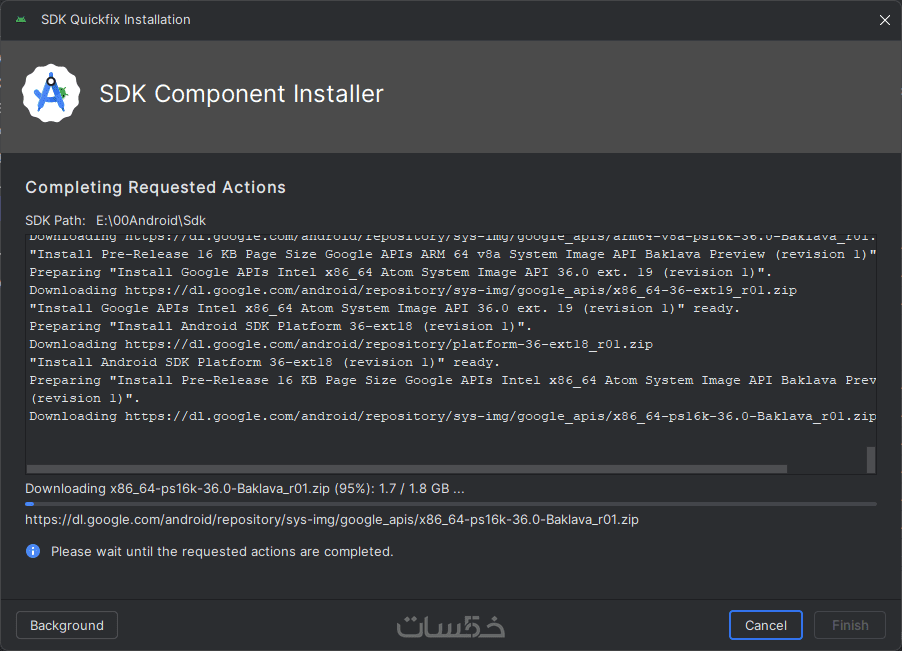This screenshot has height=651, width=902.
Task: Click the platform-36-ext18_r01.zip download log line
Action: tap(340, 344)
